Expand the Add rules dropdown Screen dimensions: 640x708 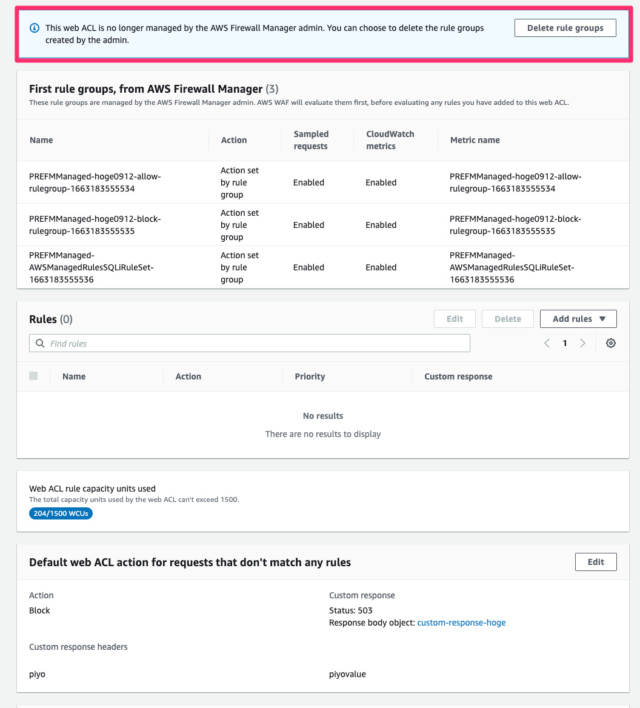[x=578, y=319]
